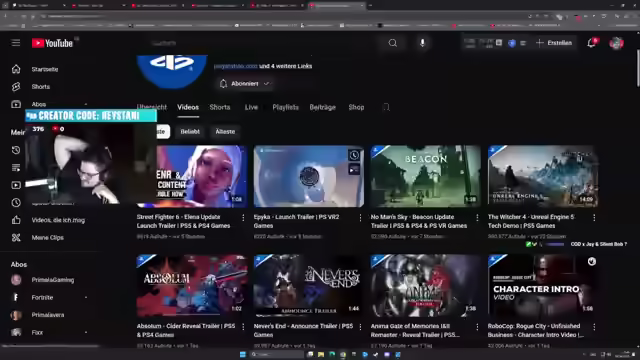Click the YouTube logo
This screenshot has height=360, width=640.
coord(53,43)
